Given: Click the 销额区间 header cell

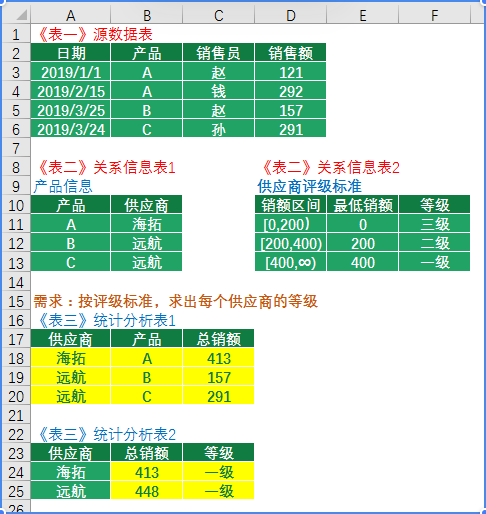Looking at the screenshot, I should point(290,205).
